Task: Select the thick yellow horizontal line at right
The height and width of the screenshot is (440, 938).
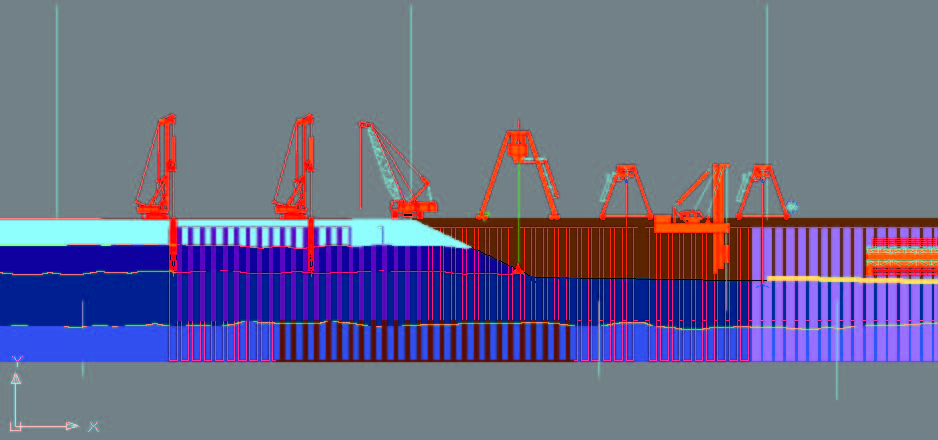Action: [x=852, y=280]
